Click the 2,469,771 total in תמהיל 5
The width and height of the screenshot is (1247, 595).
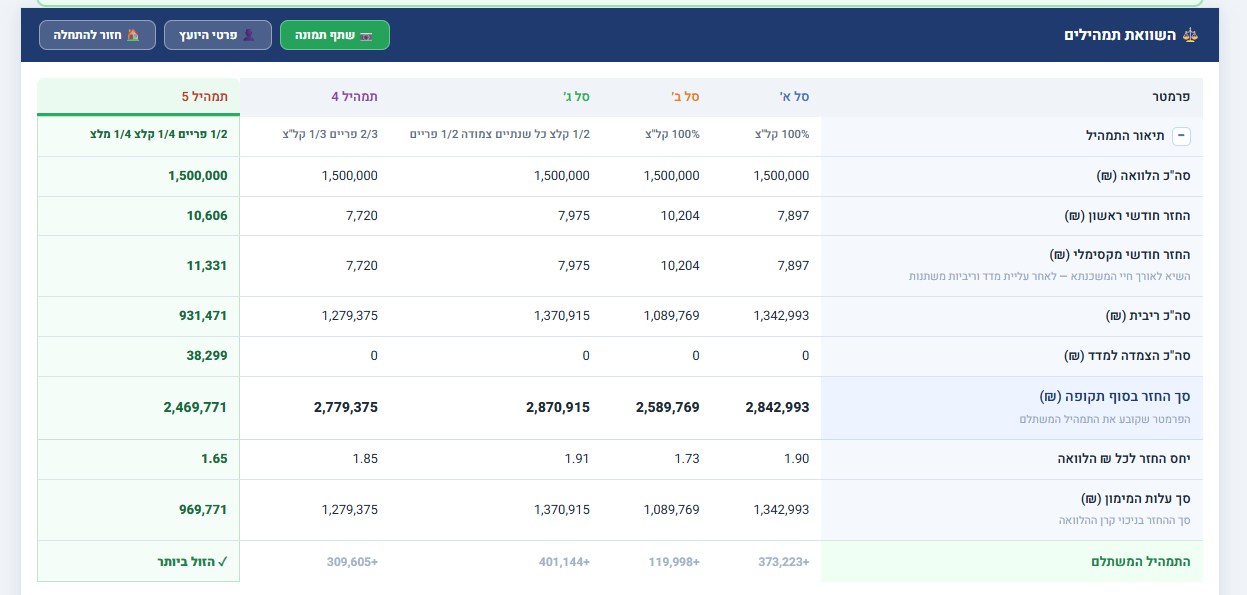click(x=196, y=407)
